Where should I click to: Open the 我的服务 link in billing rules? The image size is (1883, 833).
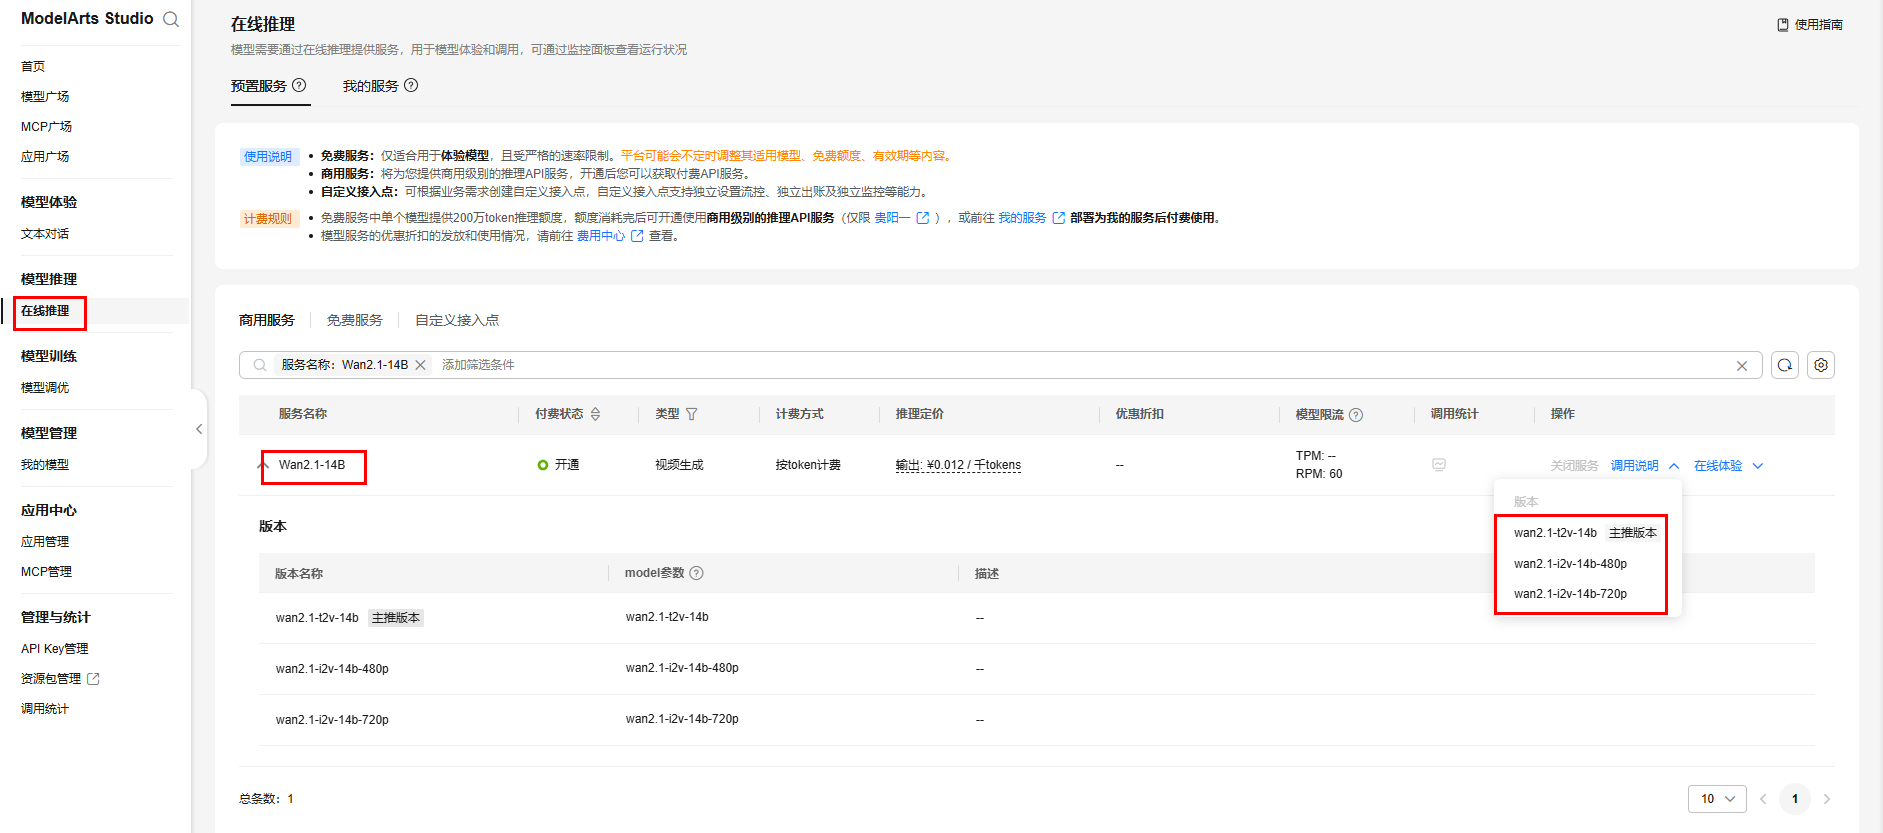click(1022, 218)
